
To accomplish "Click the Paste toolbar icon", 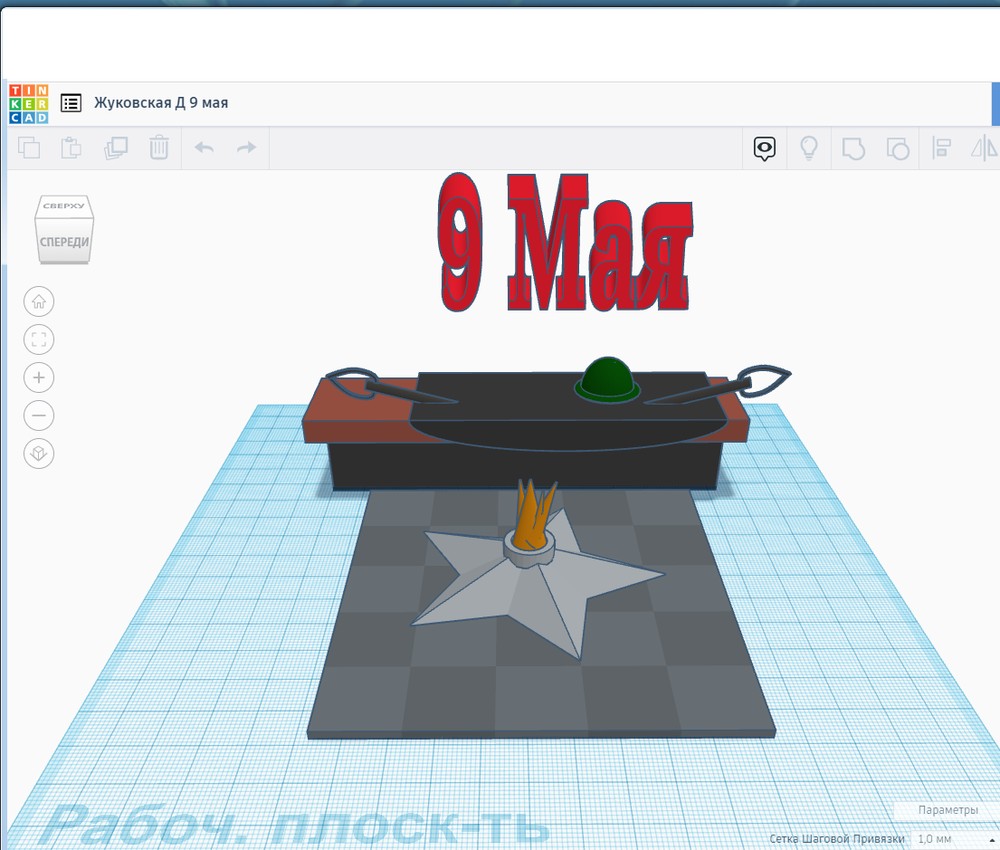I will pyautogui.click(x=71, y=149).
